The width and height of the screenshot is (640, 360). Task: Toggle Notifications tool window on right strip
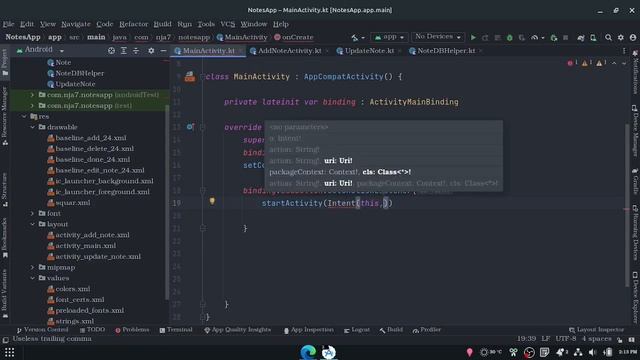tap(635, 72)
